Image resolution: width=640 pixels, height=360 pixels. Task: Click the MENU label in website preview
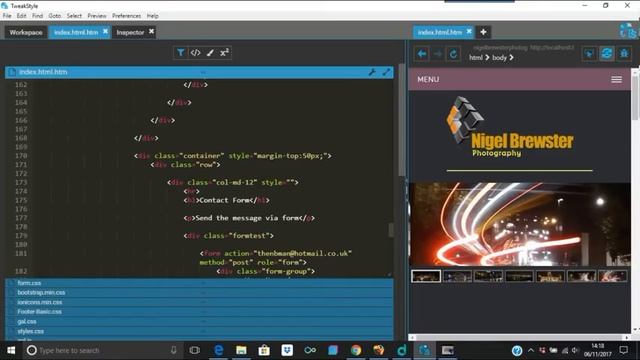click(428, 80)
